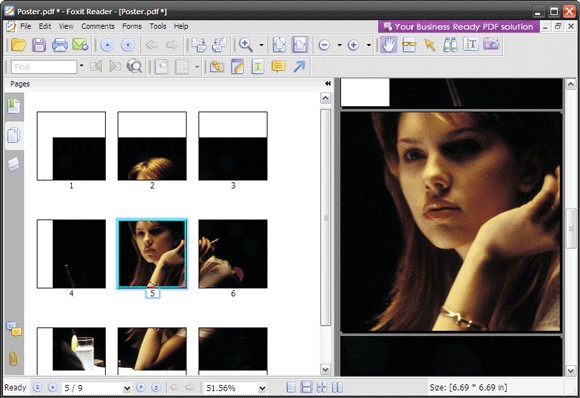The image size is (580, 398).
Task: Click Your Business Ready PDF solution banner
Action: click(459, 27)
